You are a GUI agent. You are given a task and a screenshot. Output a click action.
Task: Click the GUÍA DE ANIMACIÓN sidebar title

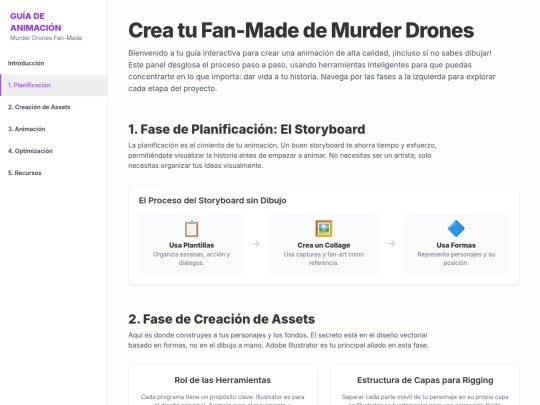point(36,22)
